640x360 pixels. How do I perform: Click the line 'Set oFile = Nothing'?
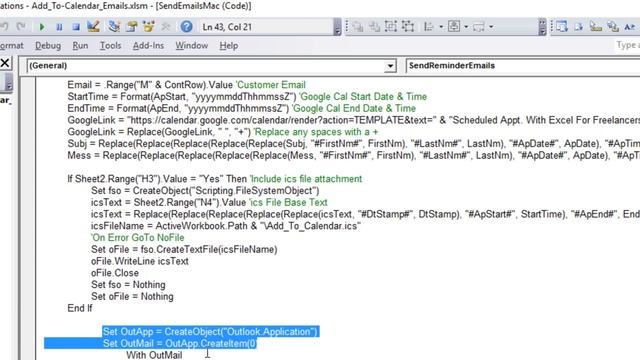click(x=132, y=296)
